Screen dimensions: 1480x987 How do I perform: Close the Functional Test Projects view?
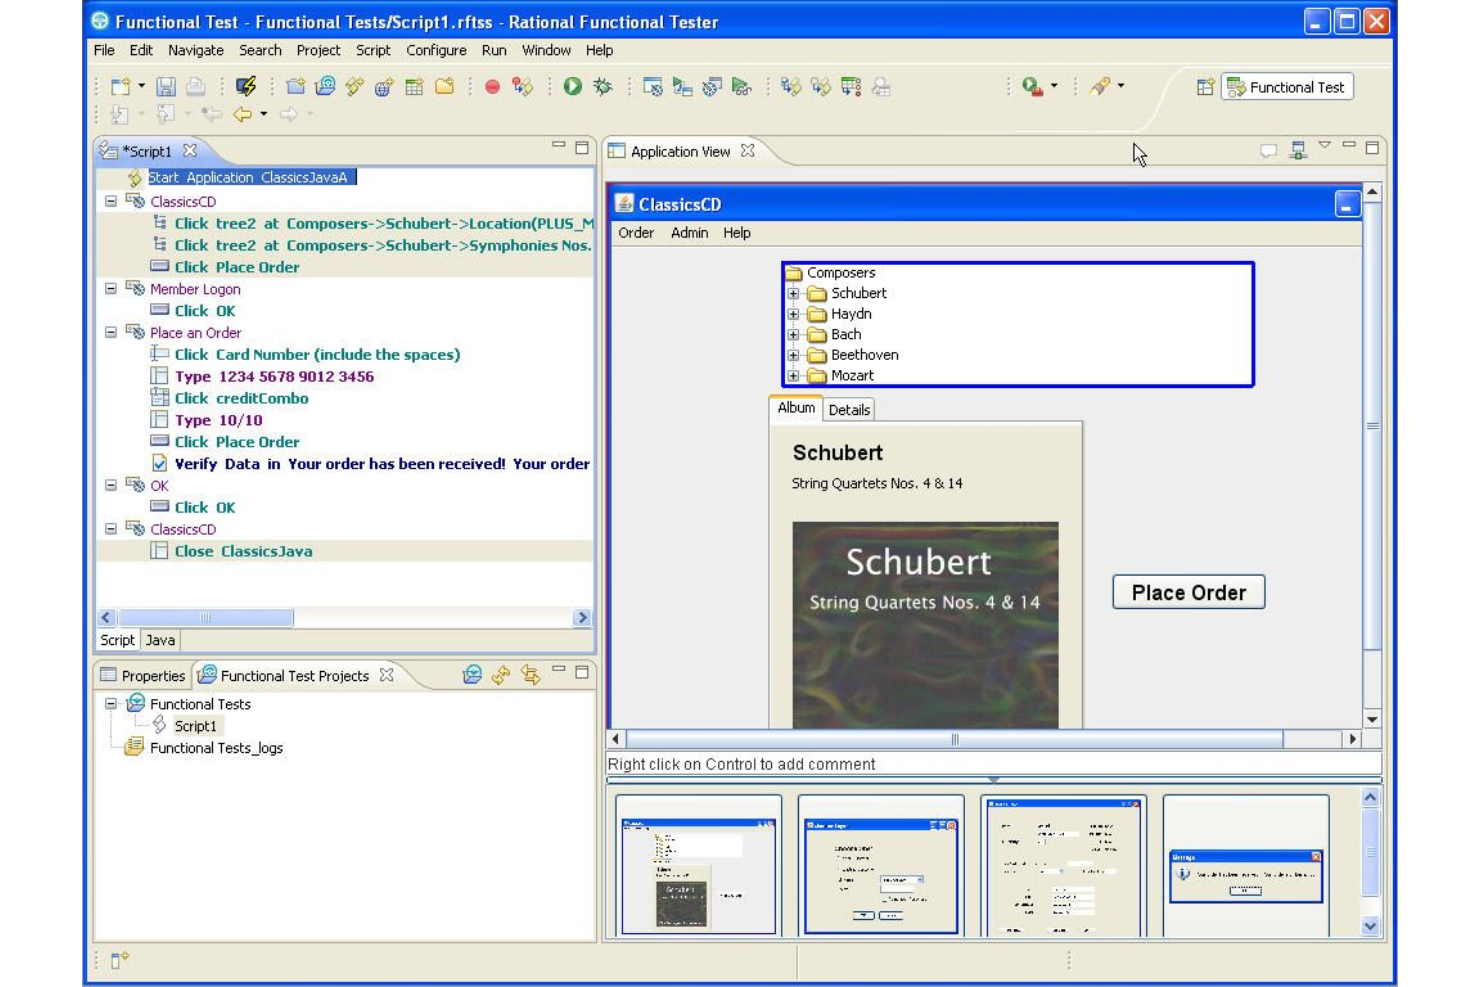click(x=386, y=675)
